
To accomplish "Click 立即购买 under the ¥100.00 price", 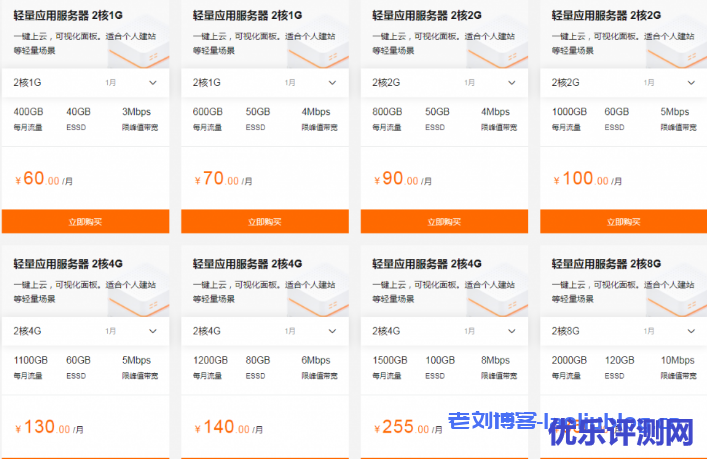I will (x=624, y=221).
